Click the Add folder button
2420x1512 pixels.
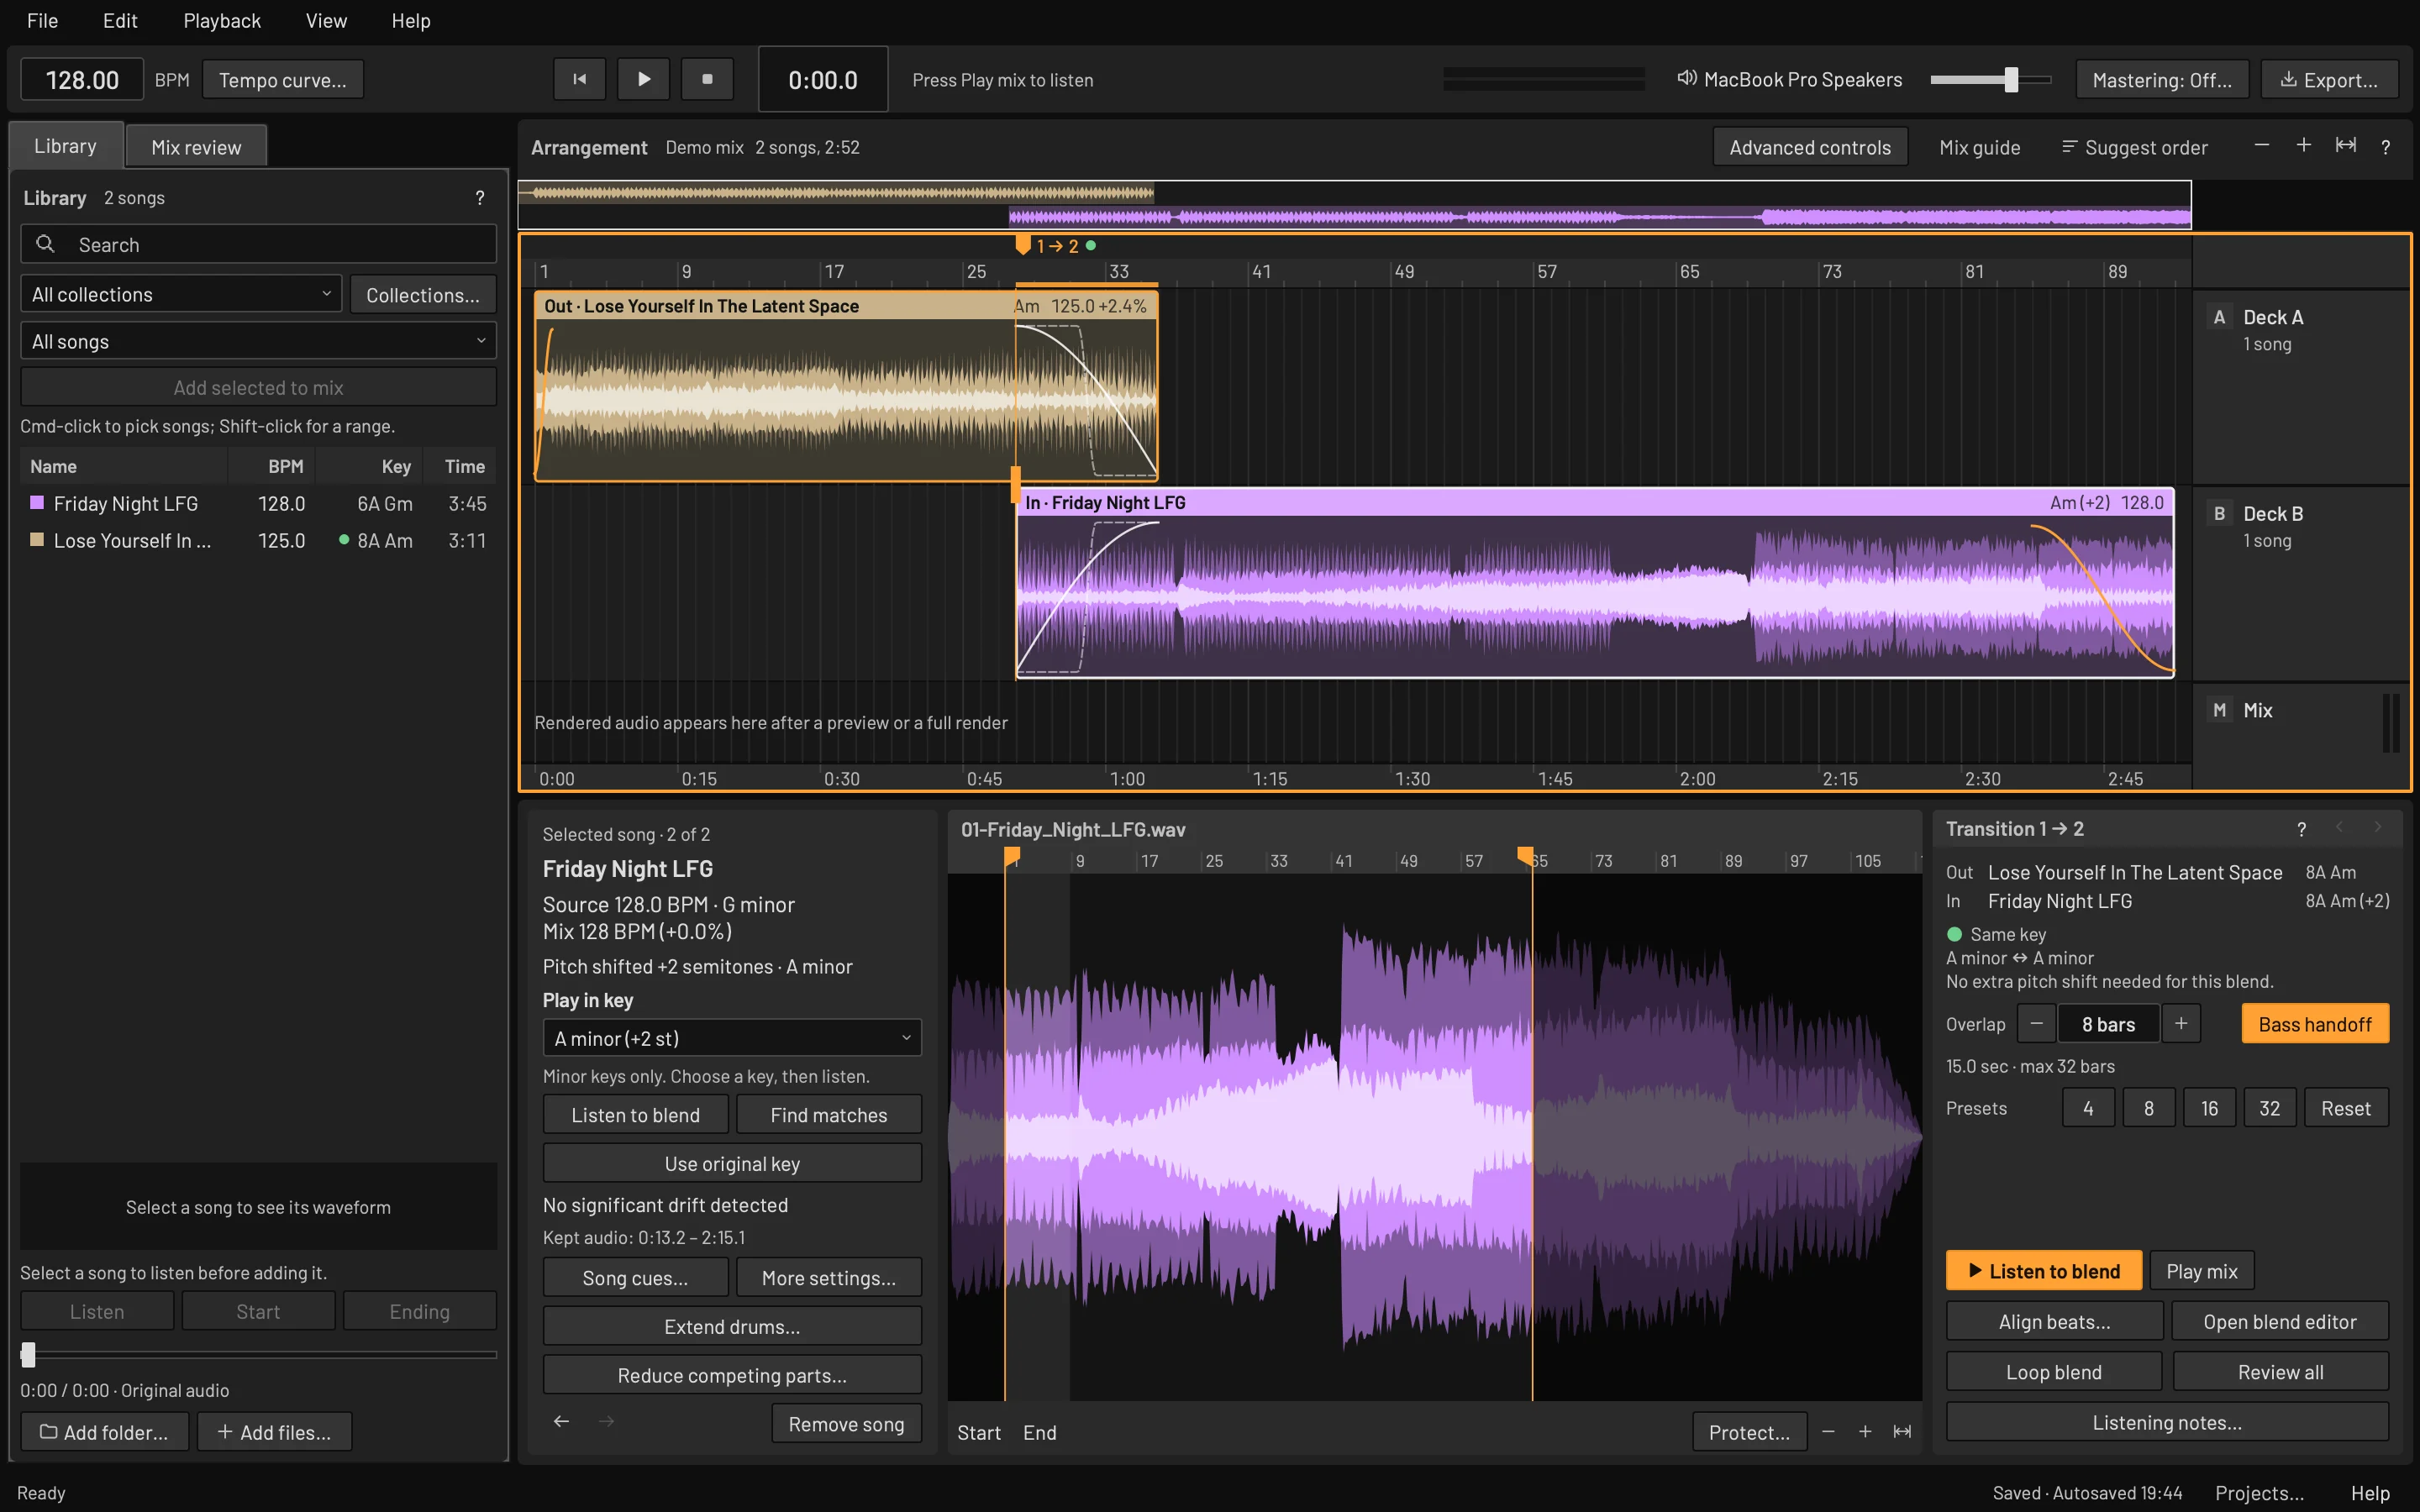click(x=104, y=1431)
